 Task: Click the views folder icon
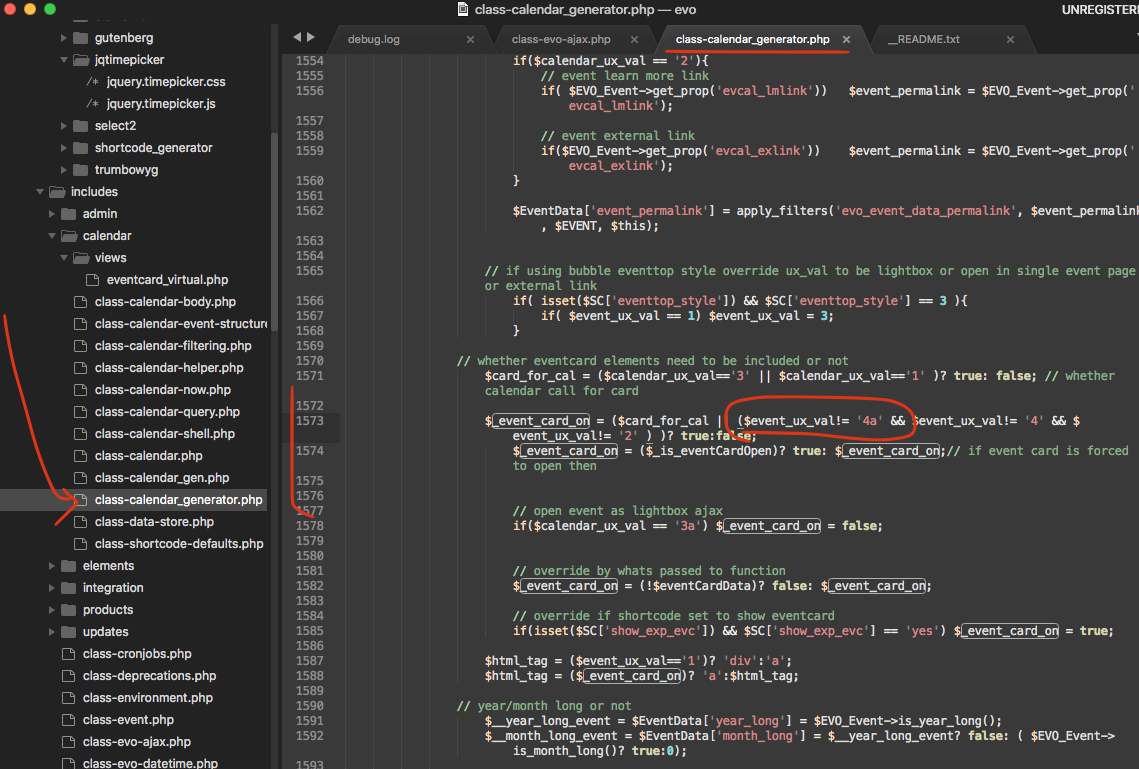point(81,258)
